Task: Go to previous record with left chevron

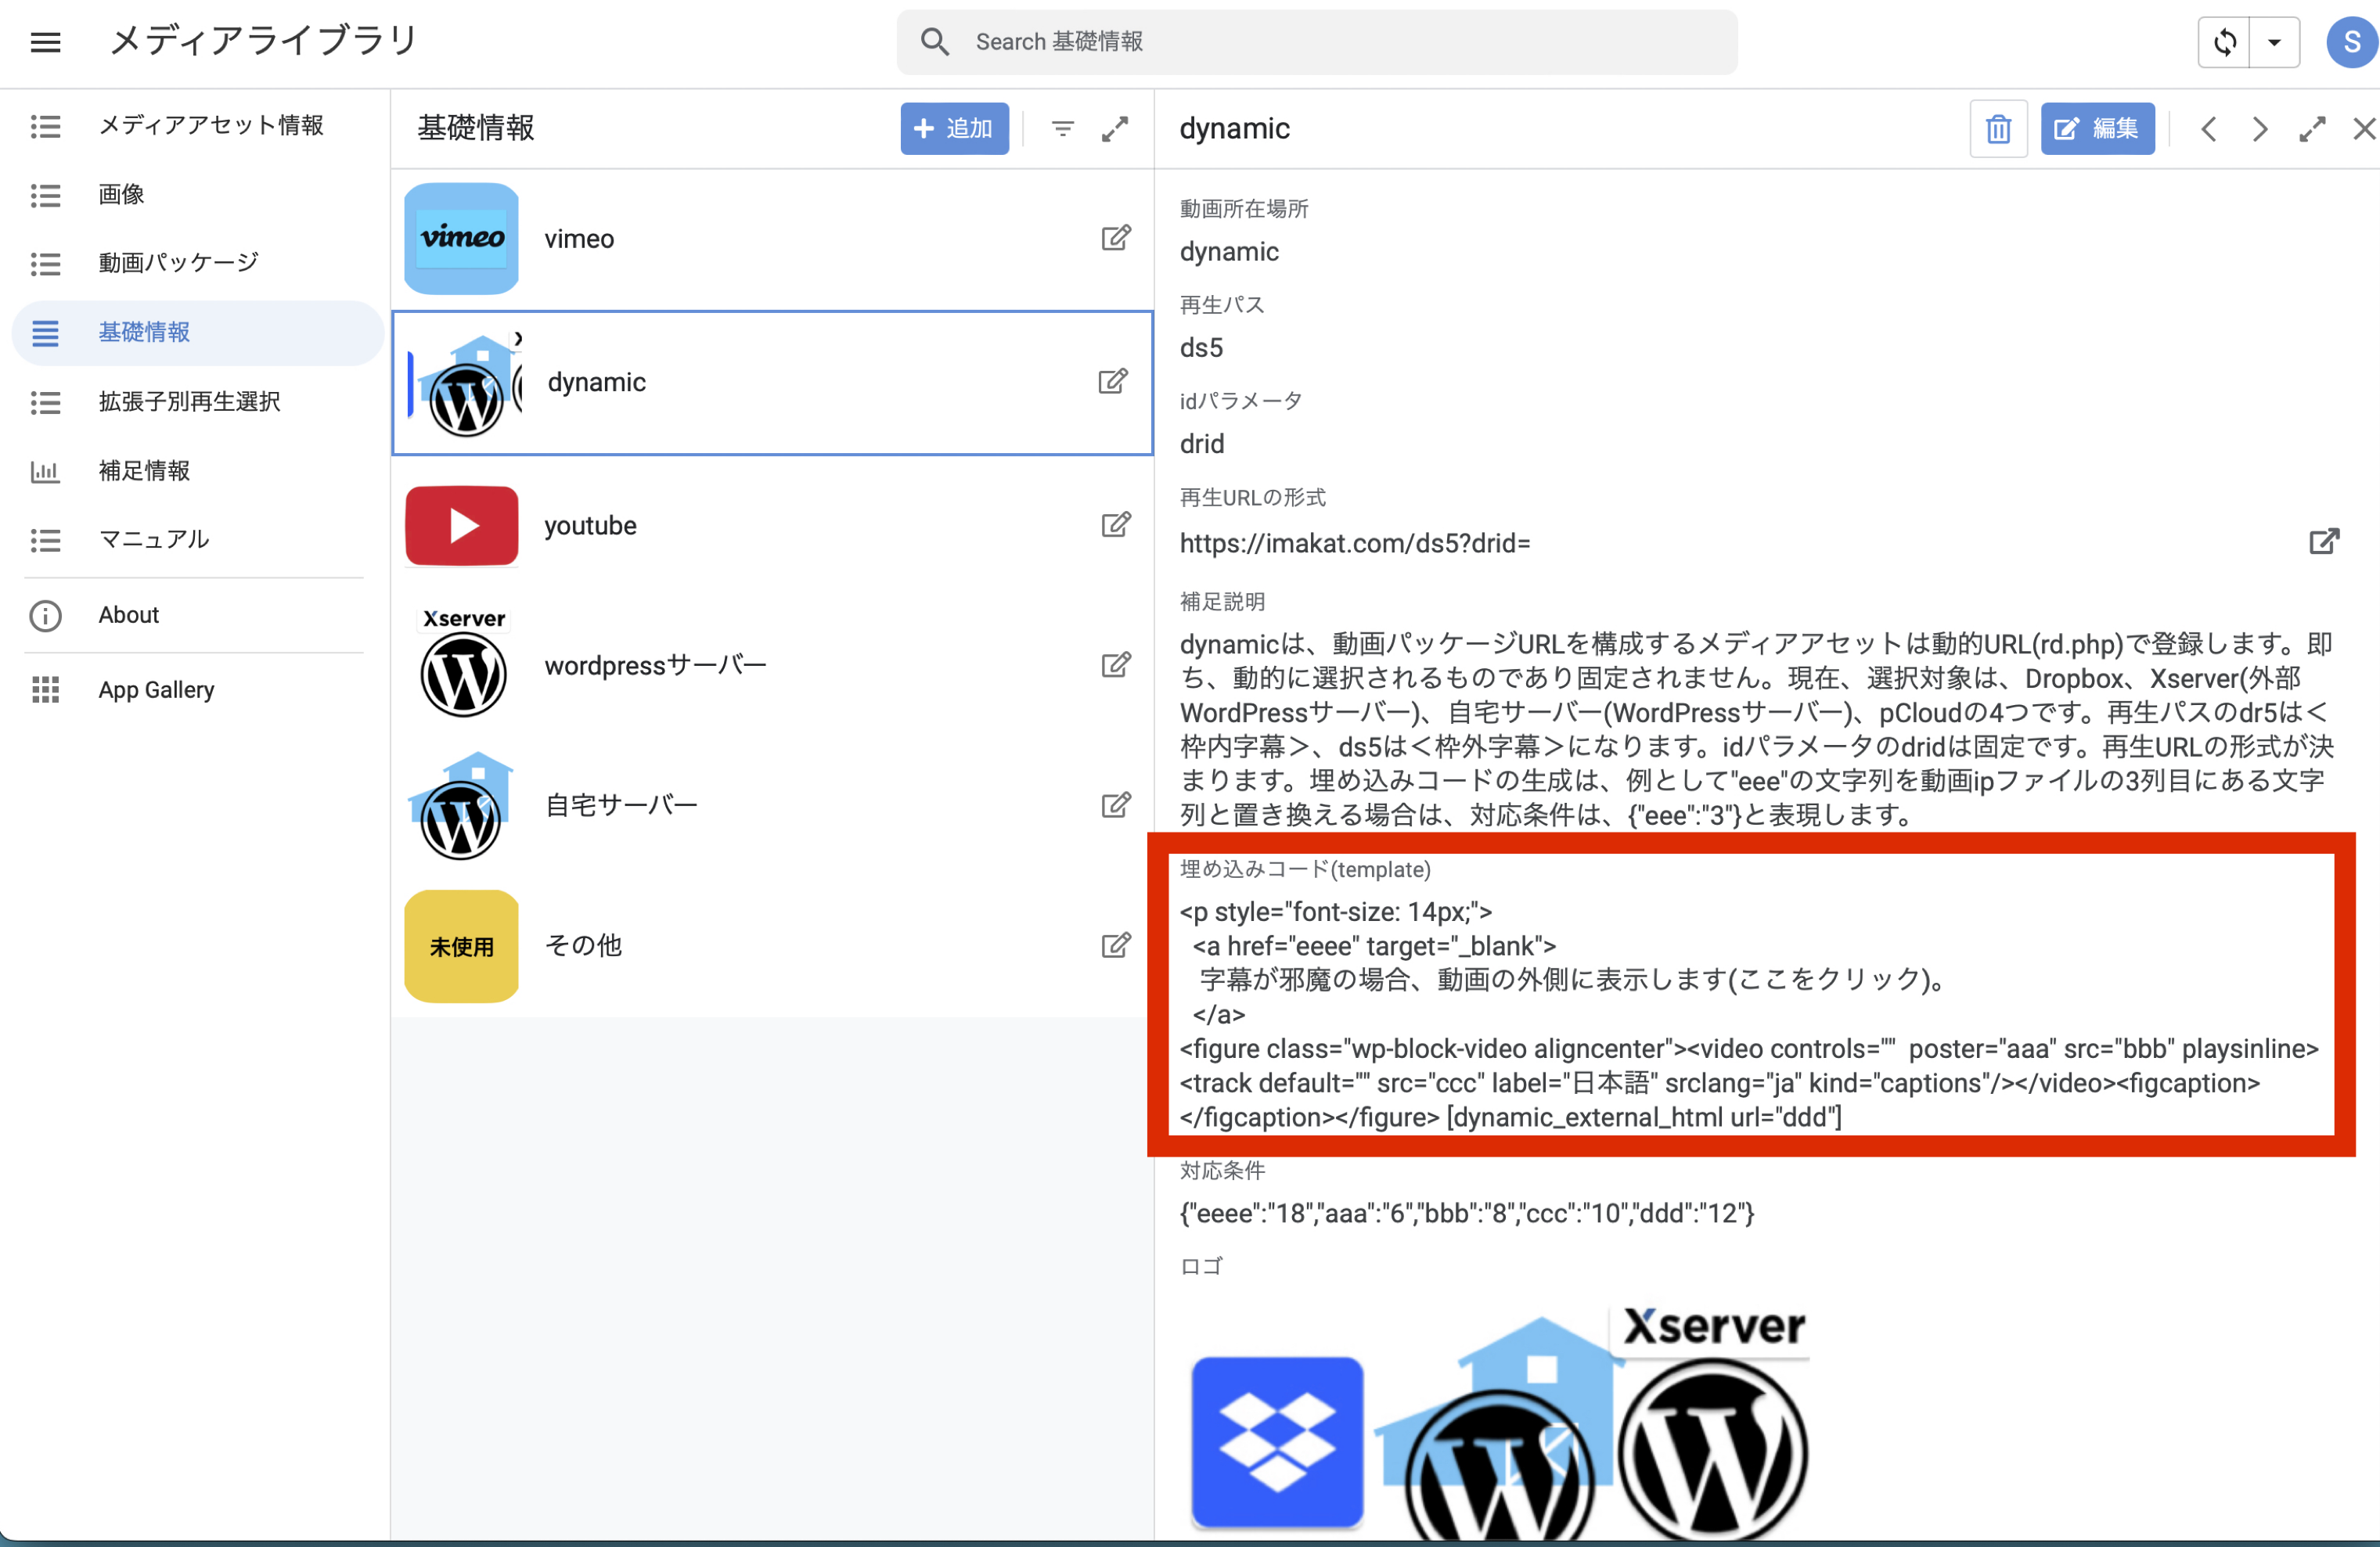Action: pos(2209,129)
